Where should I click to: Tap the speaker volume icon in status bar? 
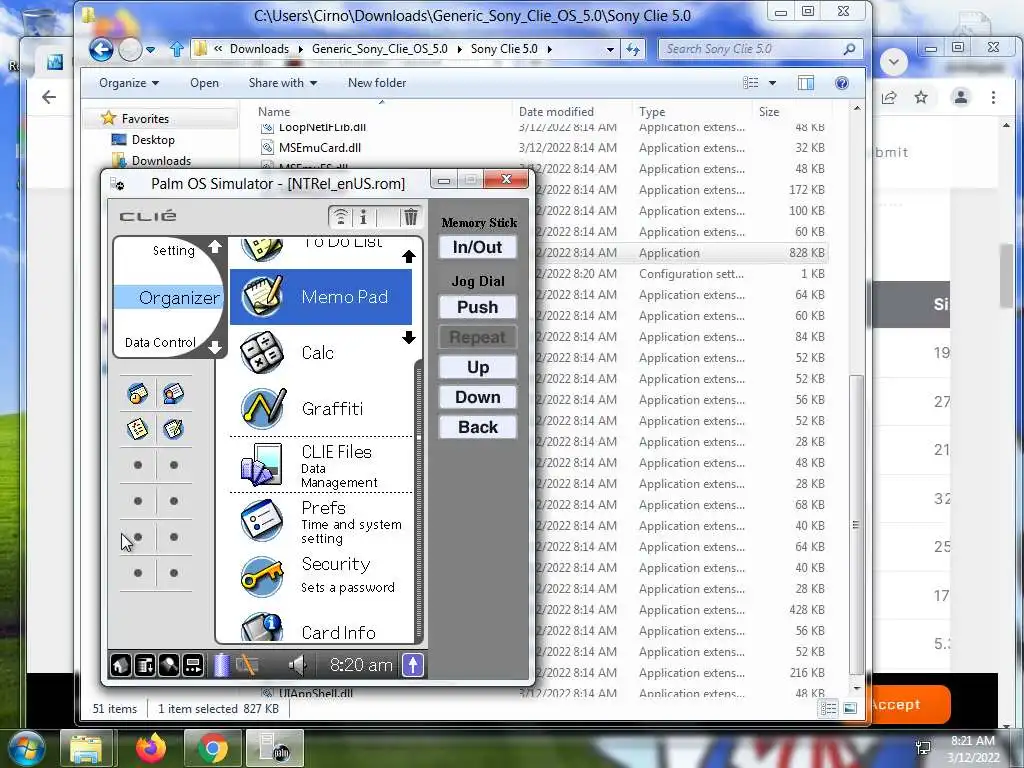tap(297, 665)
